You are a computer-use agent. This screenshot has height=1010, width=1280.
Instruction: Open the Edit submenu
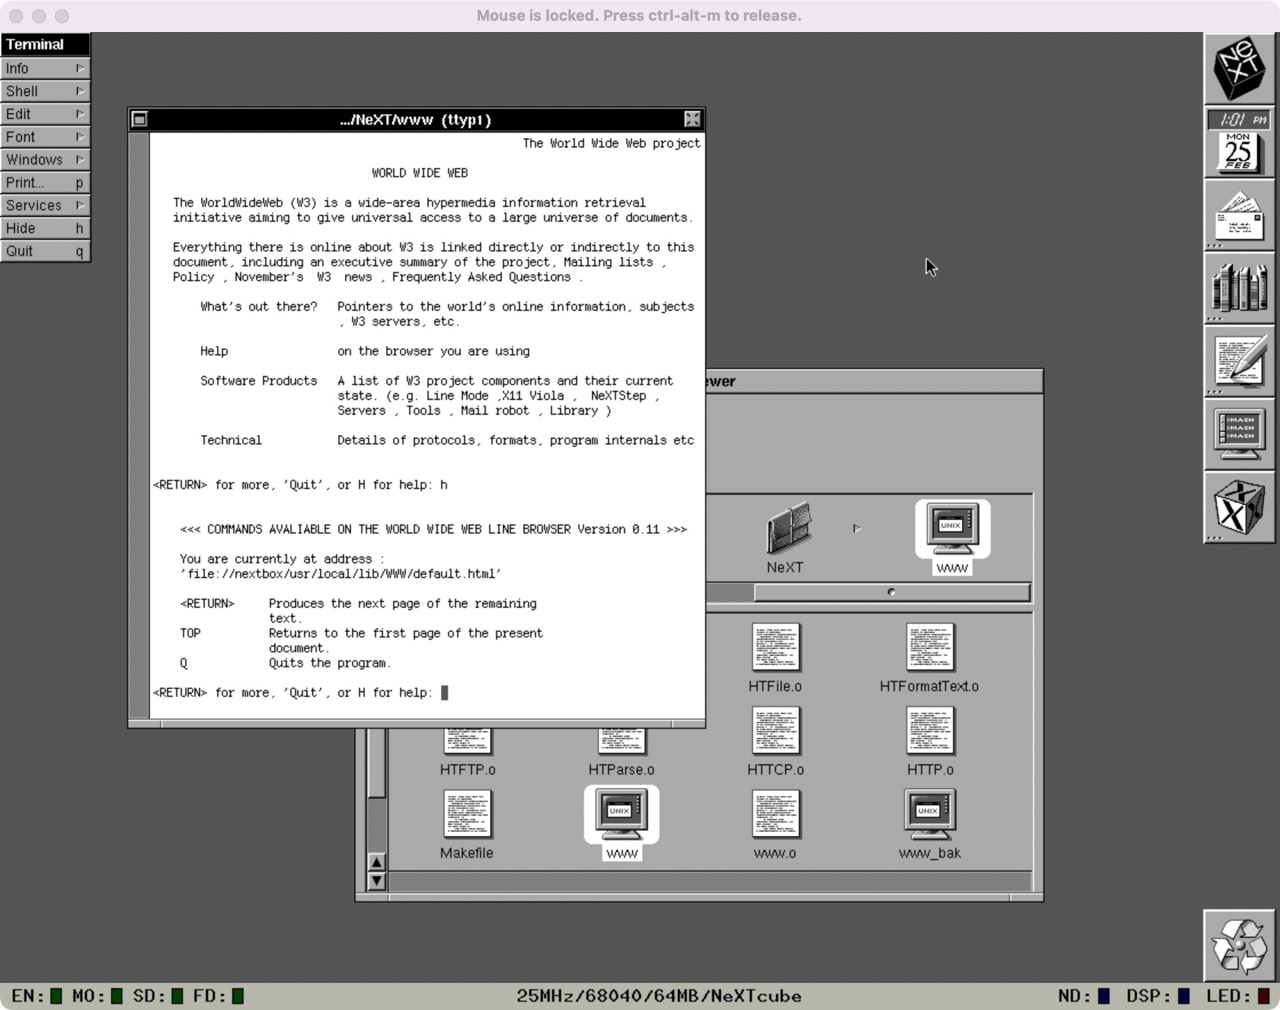click(x=45, y=114)
